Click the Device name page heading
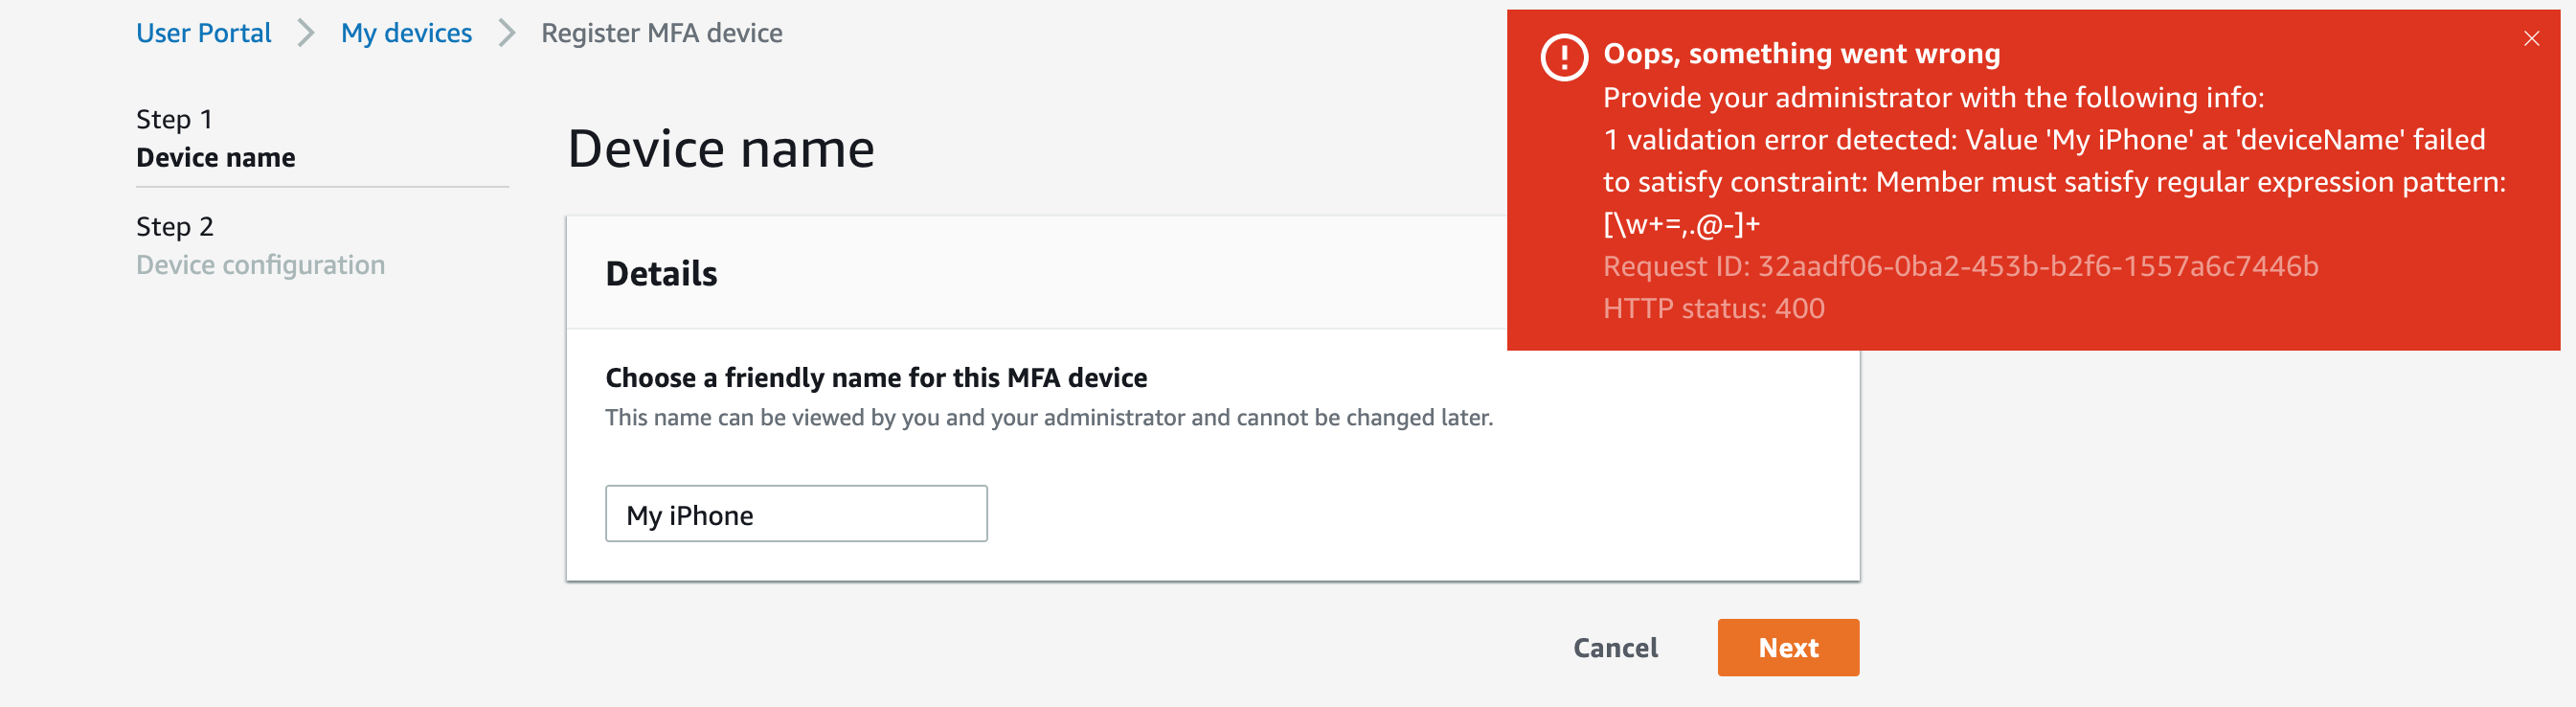 coord(721,148)
